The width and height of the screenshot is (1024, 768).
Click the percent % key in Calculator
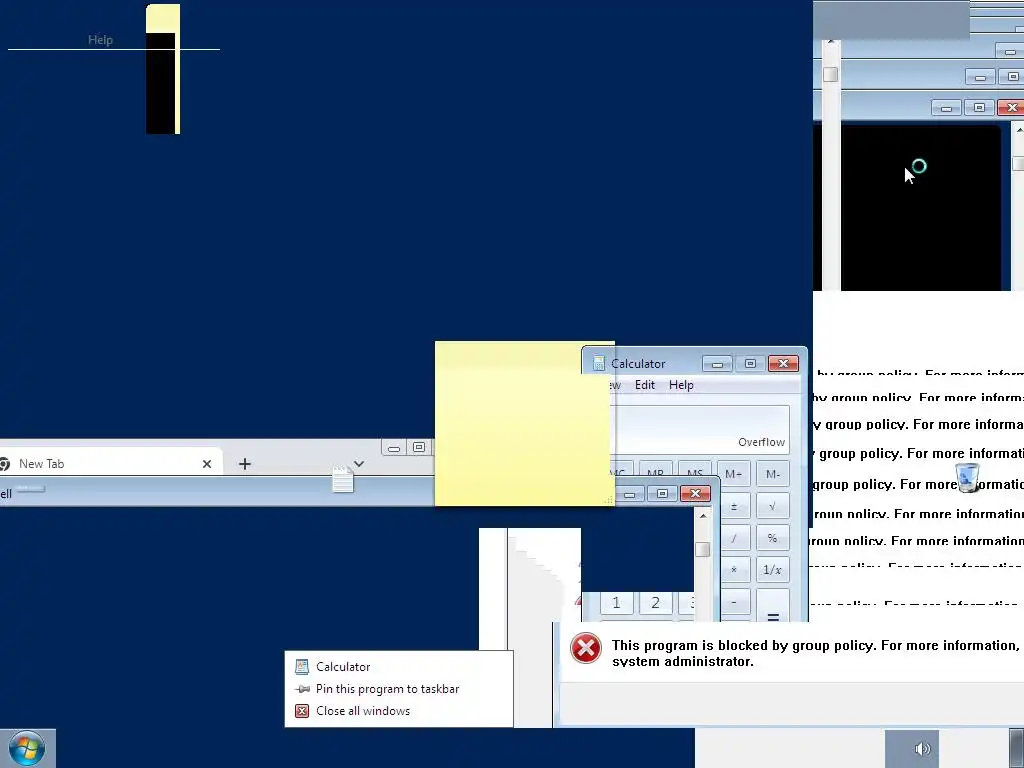773,538
